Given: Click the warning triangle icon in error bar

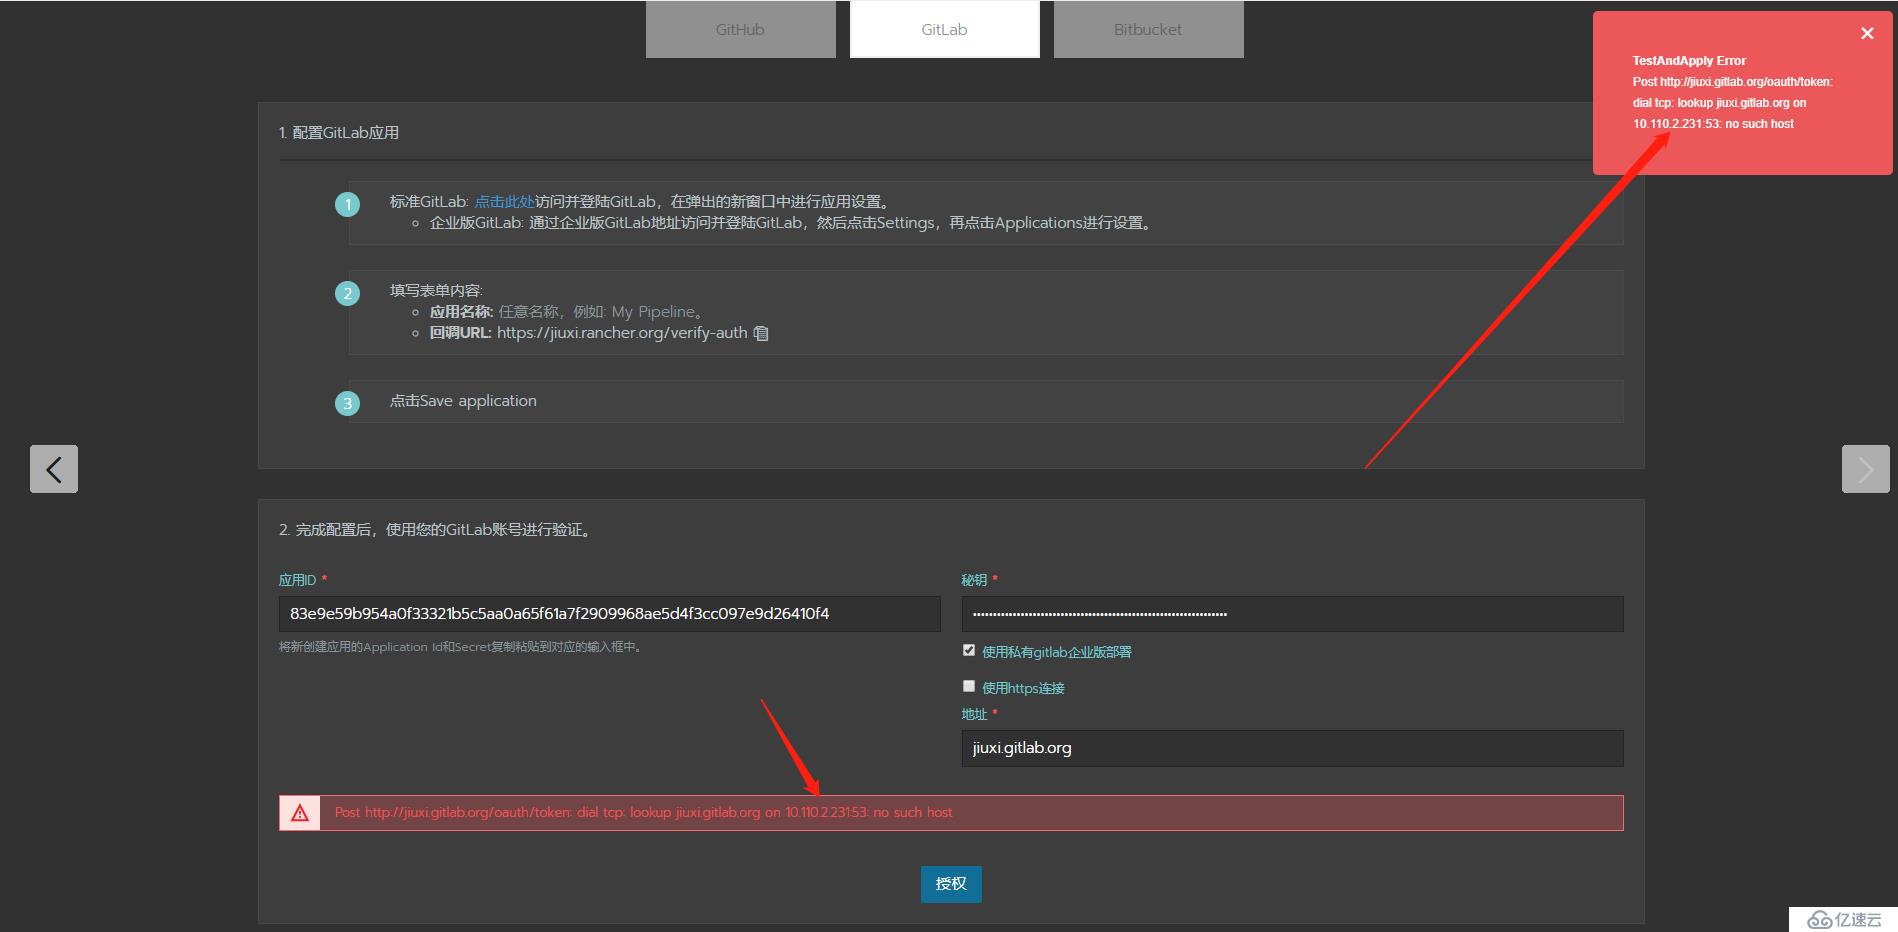Looking at the screenshot, I should tap(300, 813).
